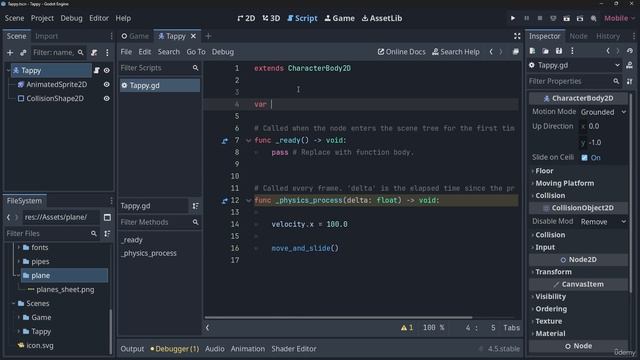Screen dimensions: 640x360
Task: Open the Movie Maker mode icon
Action: (593, 18)
